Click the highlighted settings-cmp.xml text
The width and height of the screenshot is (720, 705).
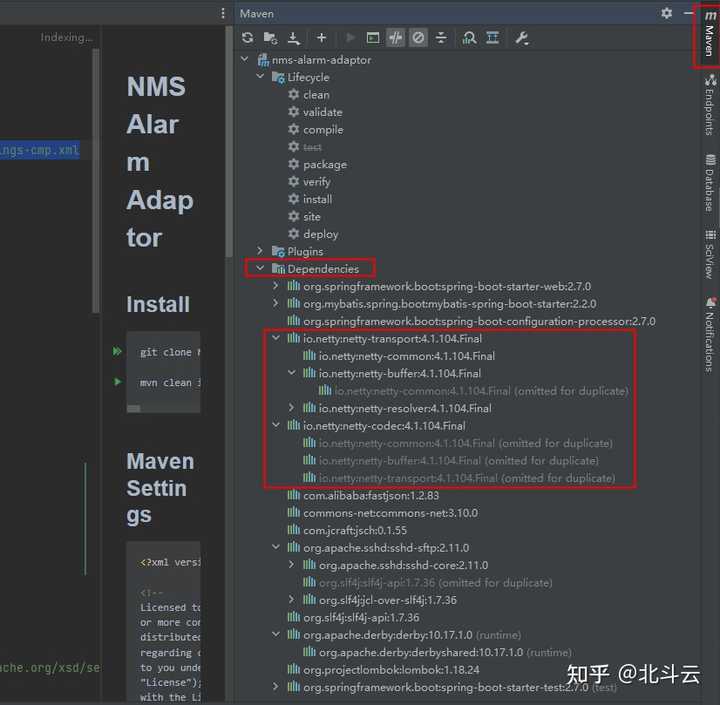click(x=40, y=150)
